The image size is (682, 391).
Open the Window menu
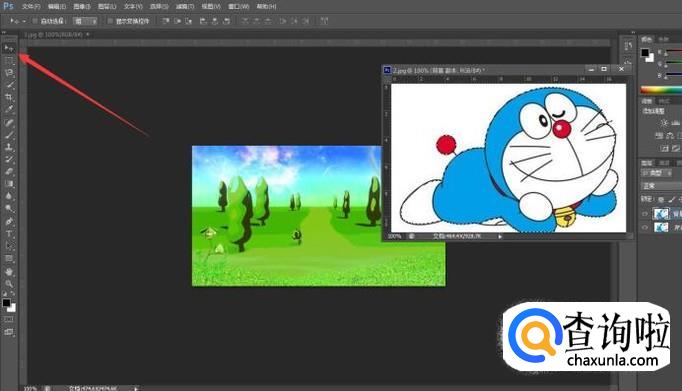pyautogui.click(x=239, y=7)
